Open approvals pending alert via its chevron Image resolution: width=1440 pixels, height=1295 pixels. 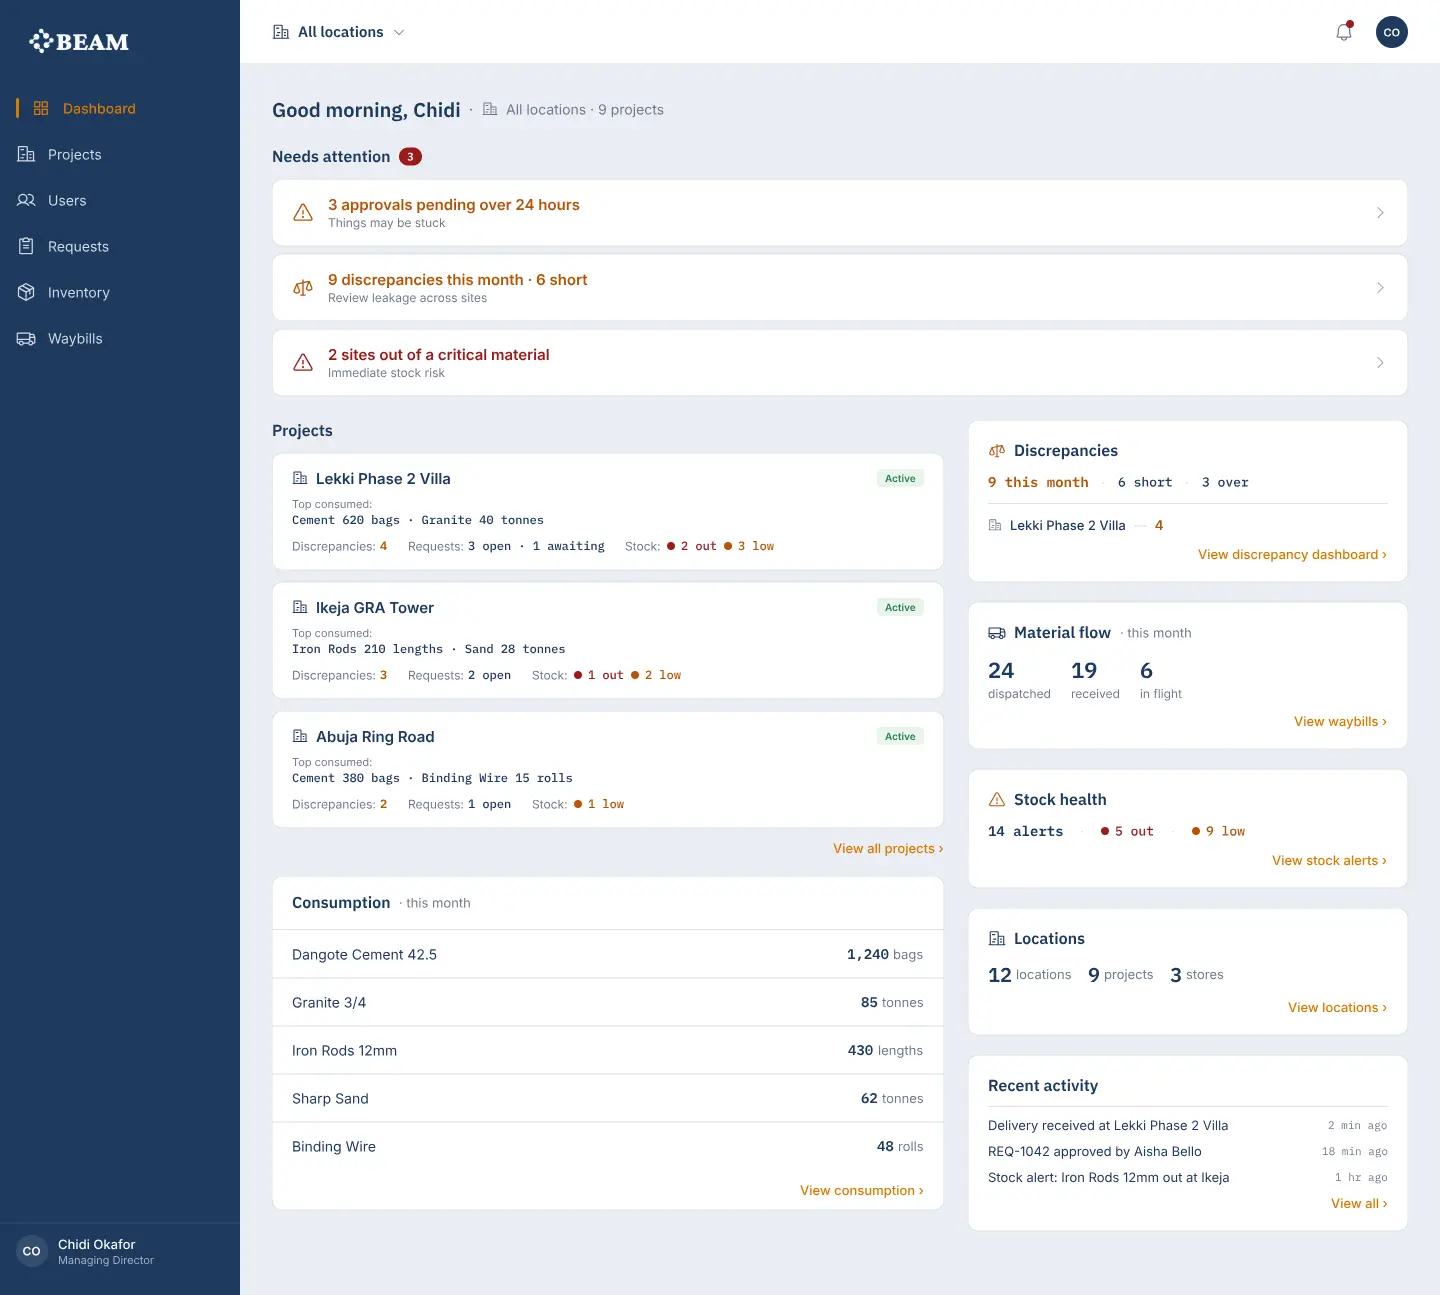coord(1380,213)
